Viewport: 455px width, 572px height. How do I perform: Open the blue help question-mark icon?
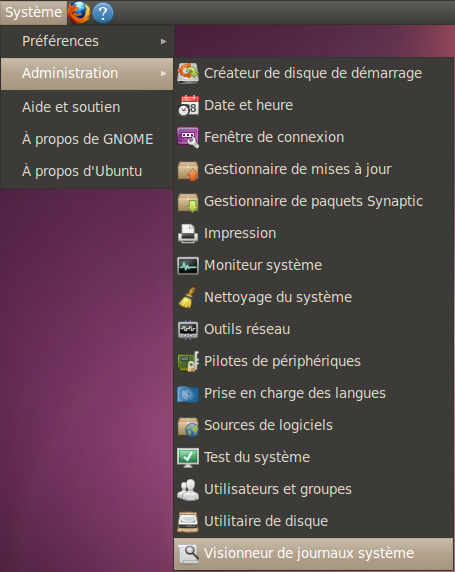pyautogui.click(x=103, y=13)
